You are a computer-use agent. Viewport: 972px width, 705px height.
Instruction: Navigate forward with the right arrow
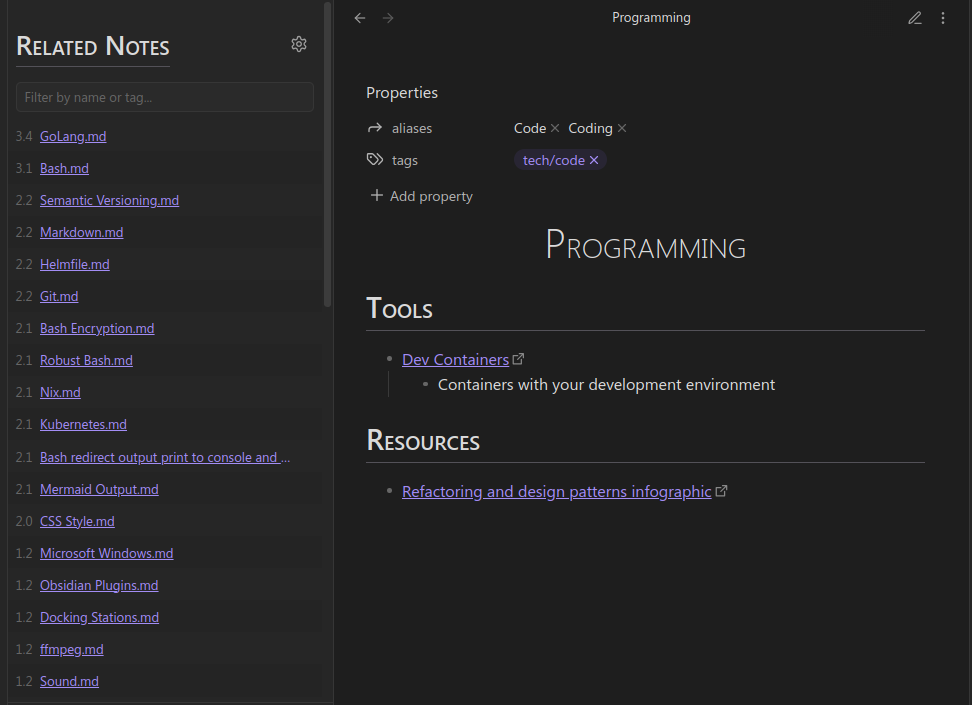(x=388, y=18)
